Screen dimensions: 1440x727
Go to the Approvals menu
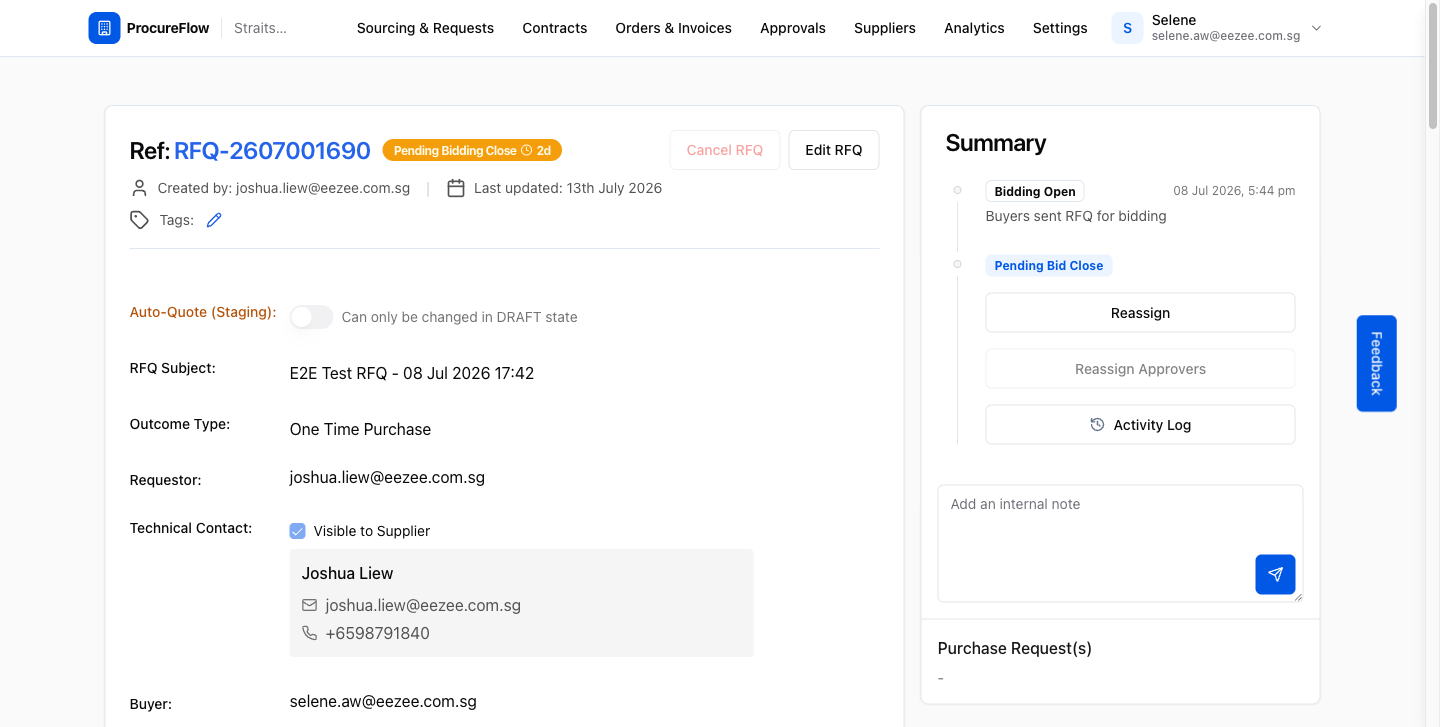(x=793, y=28)
